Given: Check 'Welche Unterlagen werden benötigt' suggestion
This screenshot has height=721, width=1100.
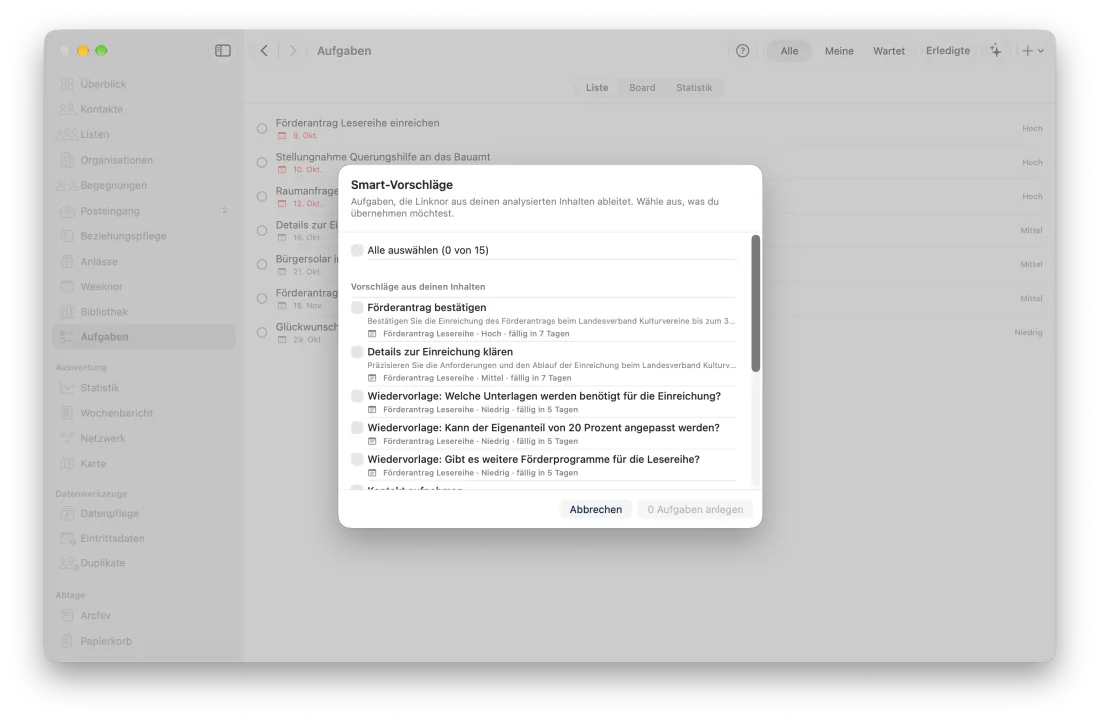Looking at the screenshot, I should [357, 396].
